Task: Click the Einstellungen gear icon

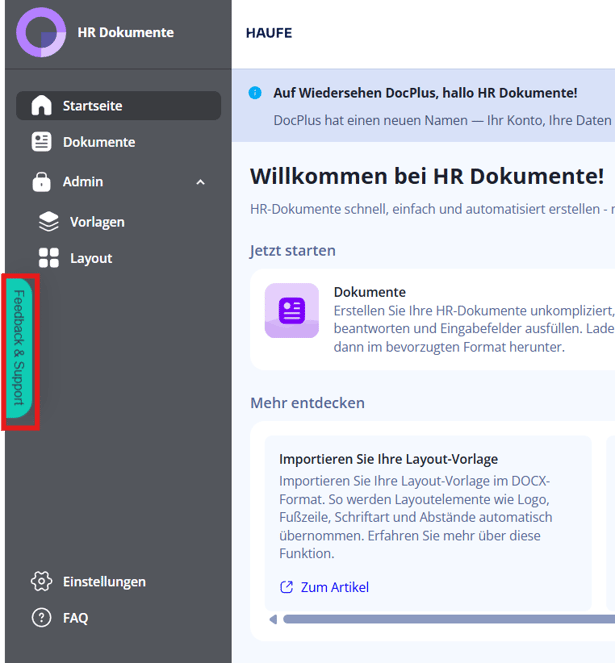Action: click(x=41, y=581)
